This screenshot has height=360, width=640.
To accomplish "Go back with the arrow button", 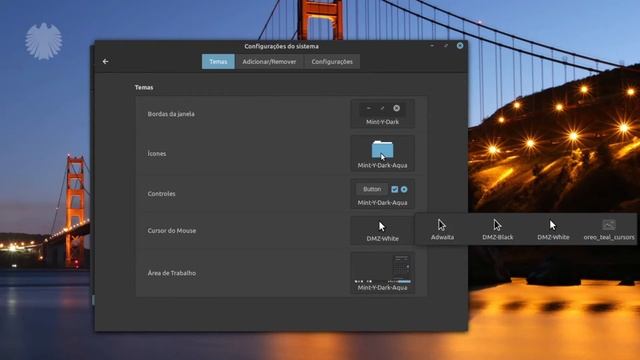I will [x=105, y=62].
